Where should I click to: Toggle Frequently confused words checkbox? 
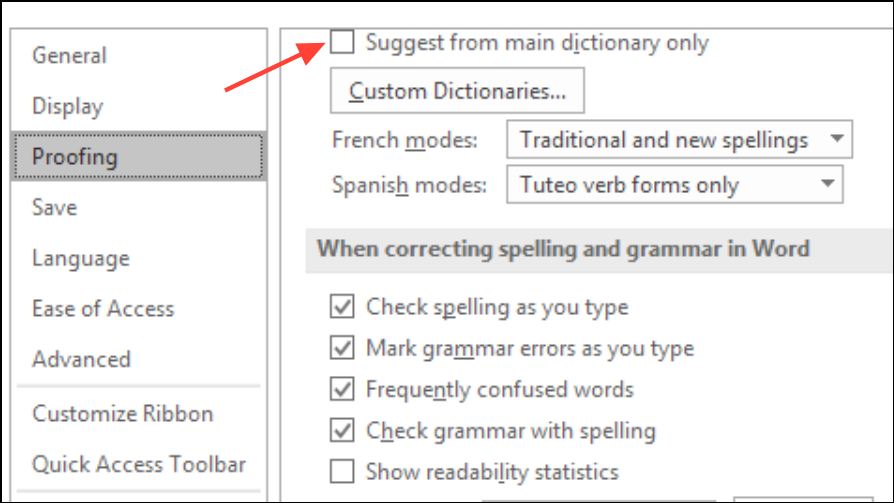[342, 390]
